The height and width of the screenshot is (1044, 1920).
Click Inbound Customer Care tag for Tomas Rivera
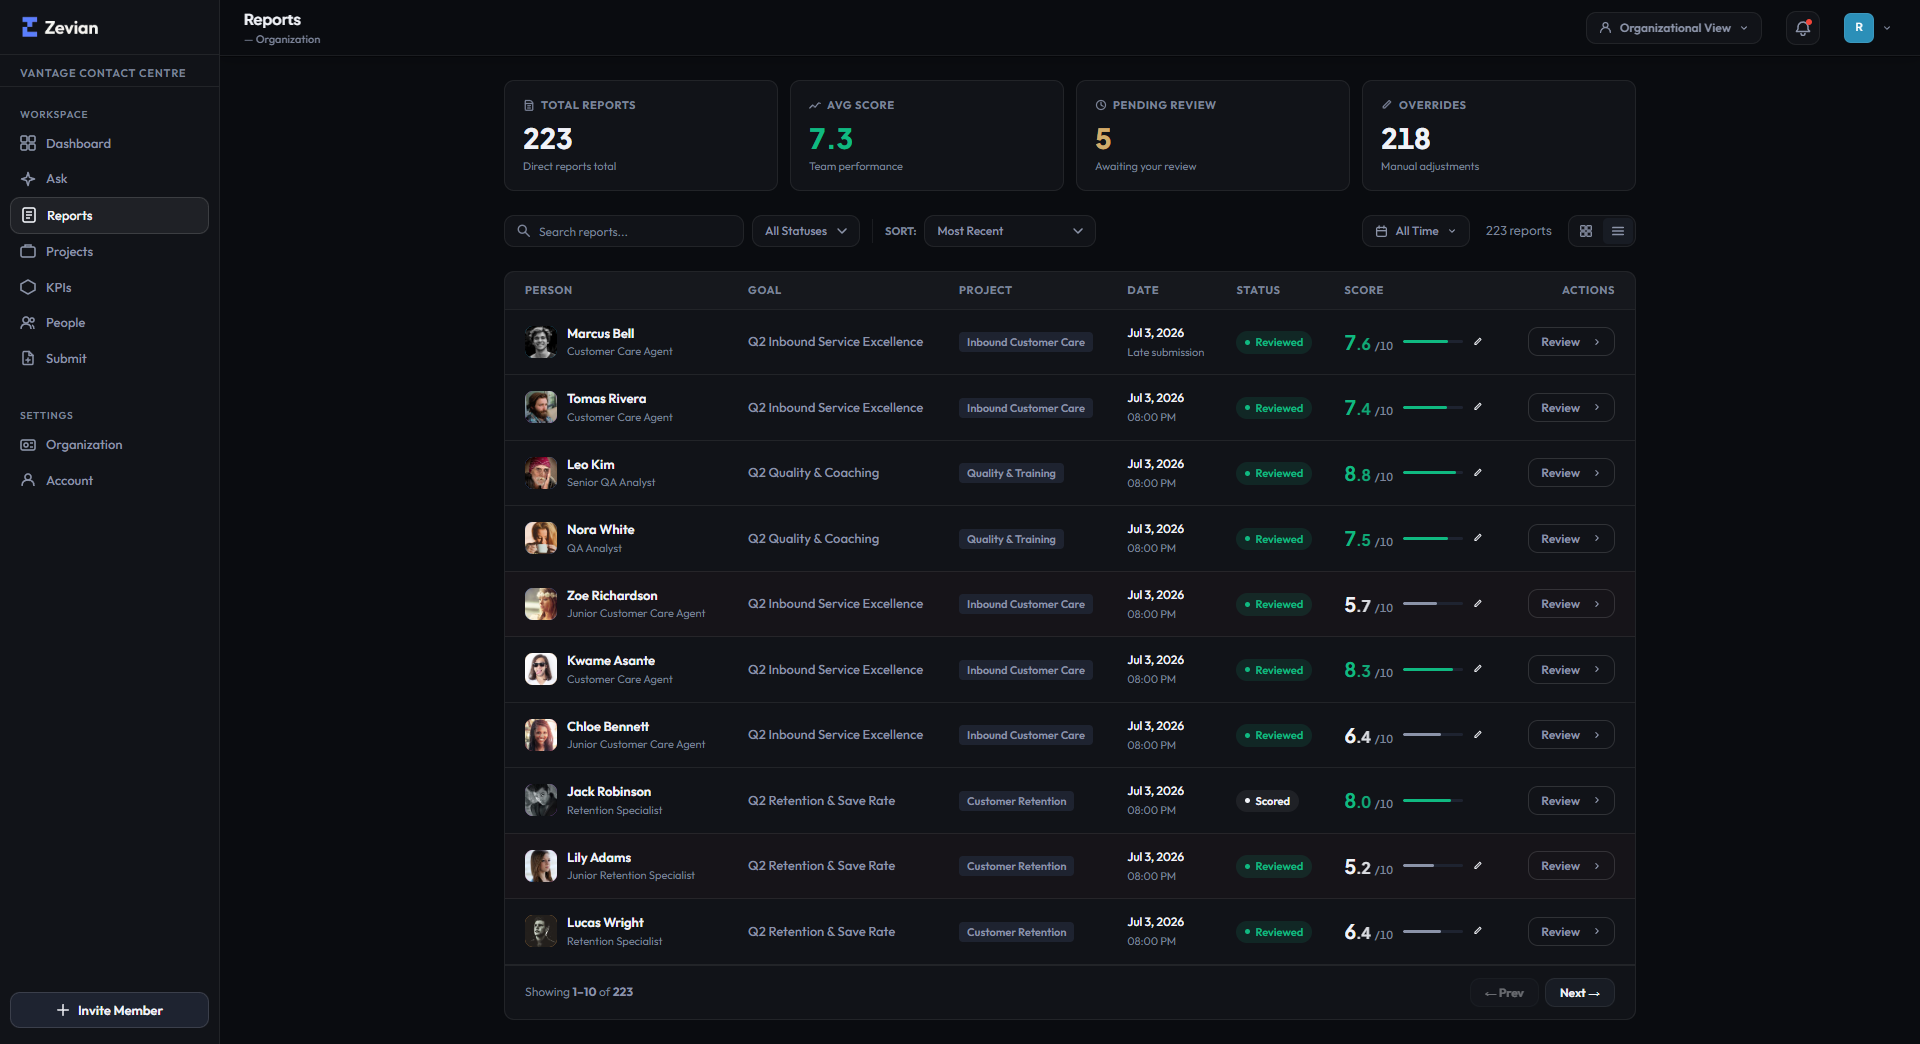(1025, 408)
